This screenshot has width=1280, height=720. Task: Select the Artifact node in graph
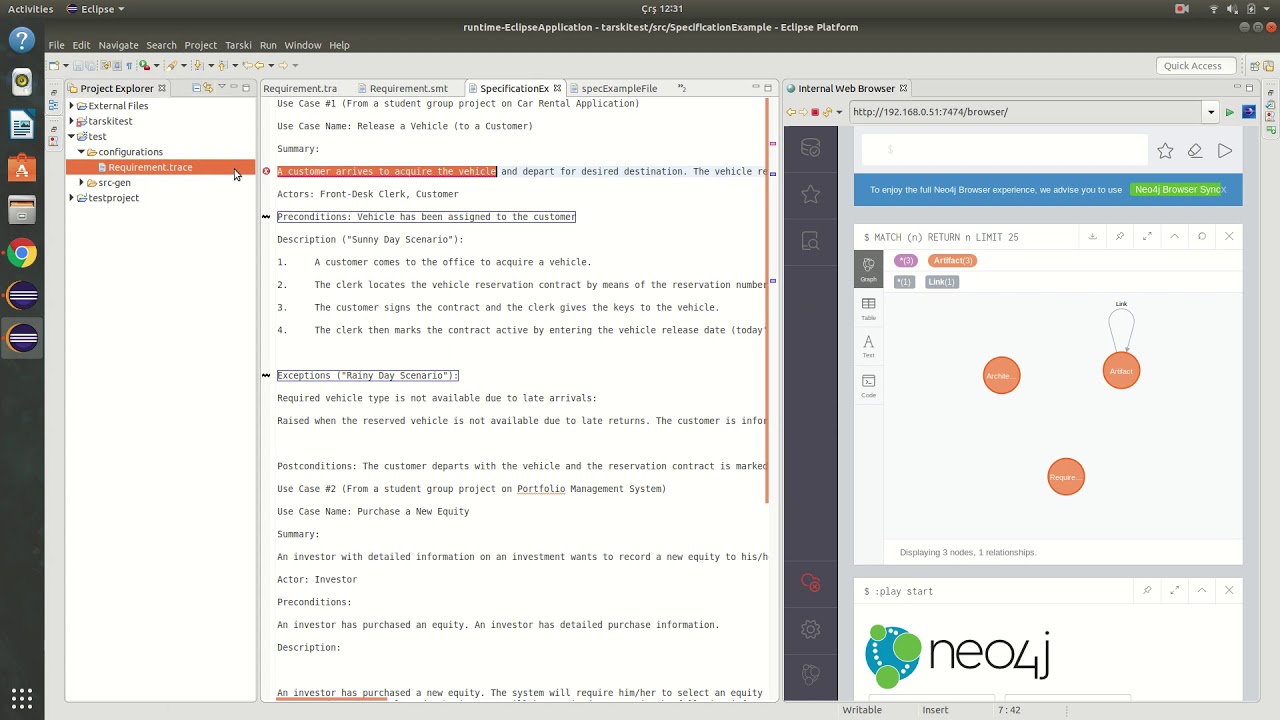(1121, 371)
